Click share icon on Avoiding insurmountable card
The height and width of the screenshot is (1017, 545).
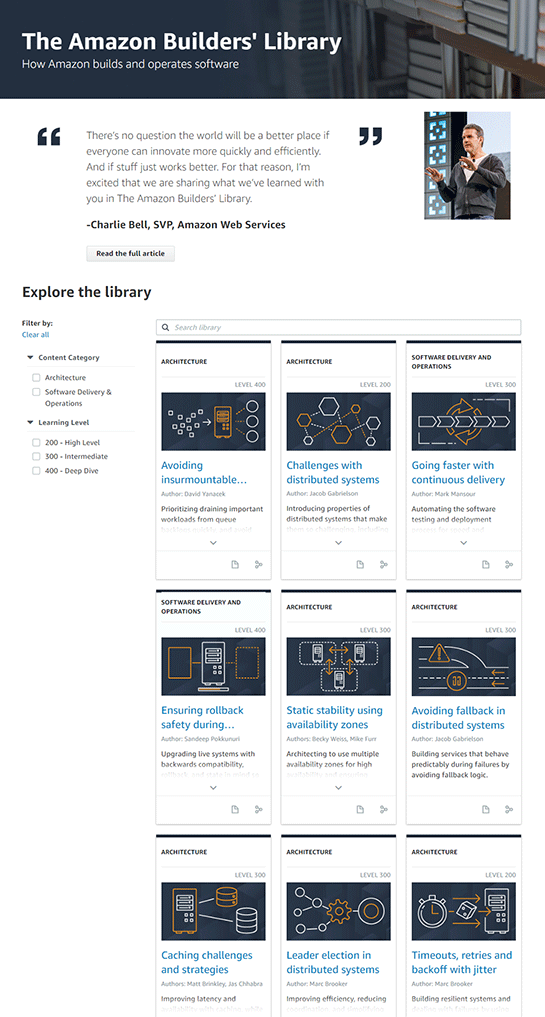coord(258,565)
